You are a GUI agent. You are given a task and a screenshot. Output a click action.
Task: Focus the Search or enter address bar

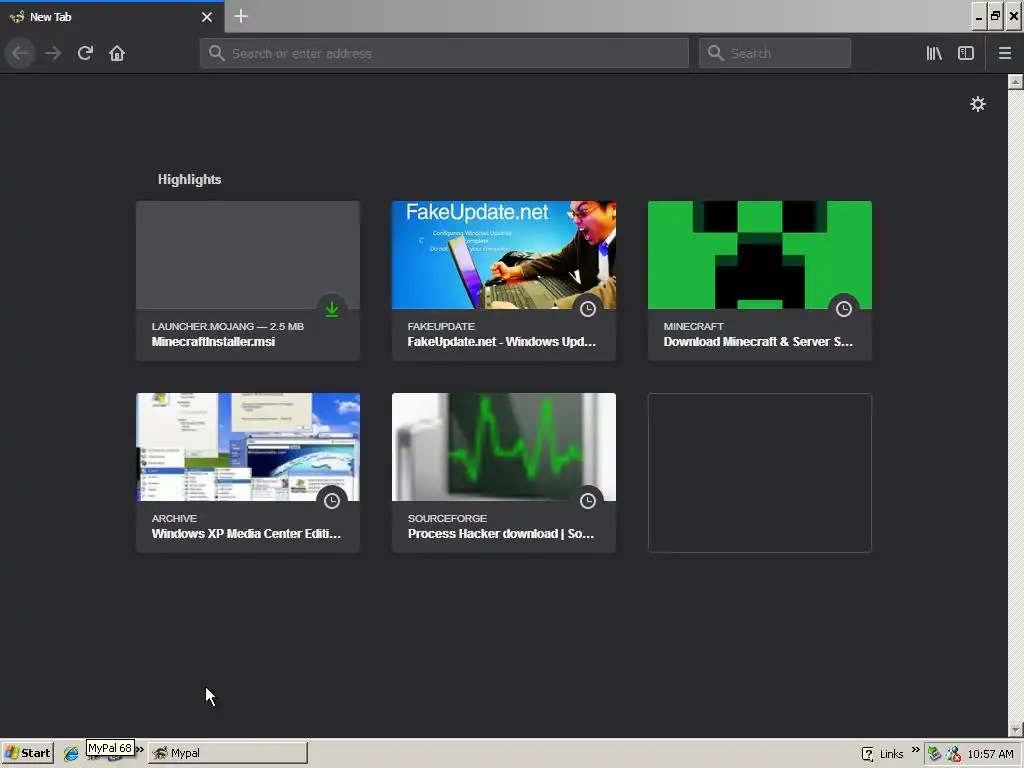click(444, 53)
